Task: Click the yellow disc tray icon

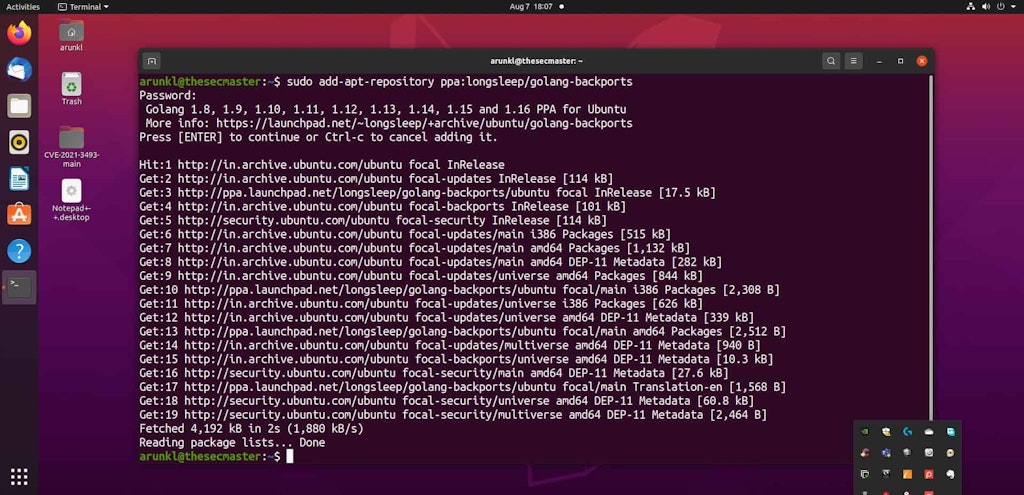Action: (x=950, y=453)
